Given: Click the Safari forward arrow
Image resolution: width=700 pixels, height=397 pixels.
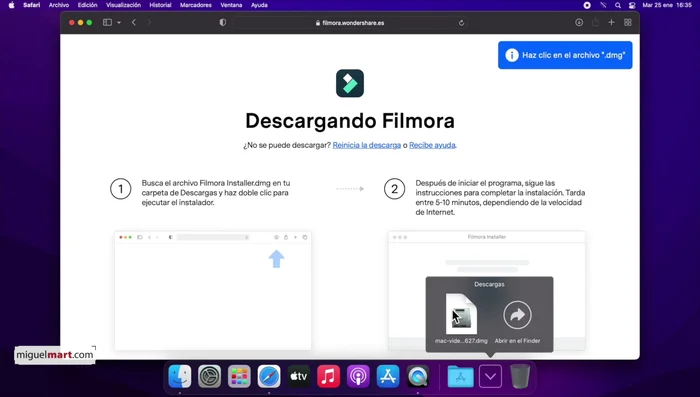Looking at the screenshot, I should tap(150, 22).
